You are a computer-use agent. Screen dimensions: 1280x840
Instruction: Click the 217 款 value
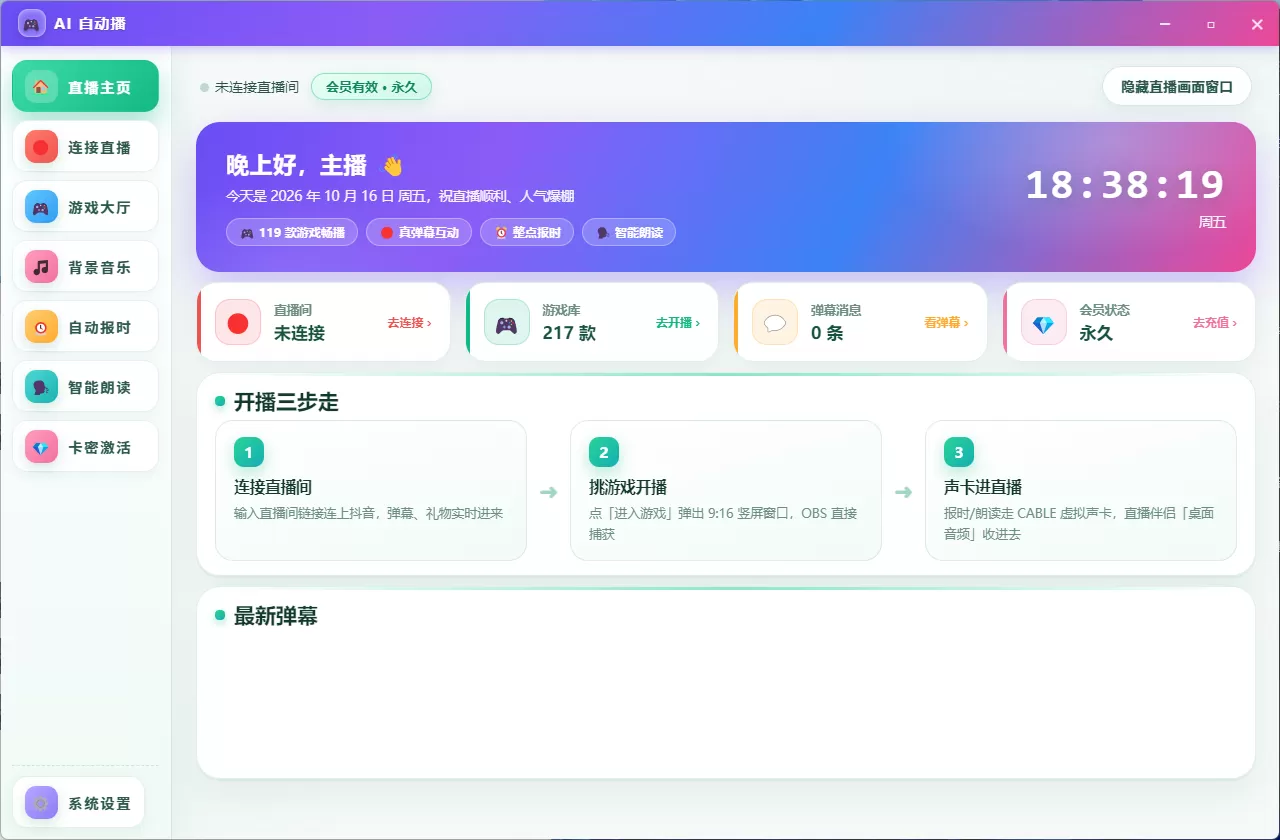click(569, 333)
